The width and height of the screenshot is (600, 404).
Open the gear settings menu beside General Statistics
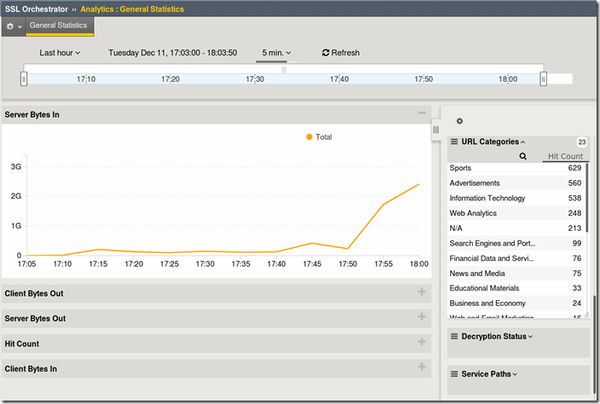13,25
